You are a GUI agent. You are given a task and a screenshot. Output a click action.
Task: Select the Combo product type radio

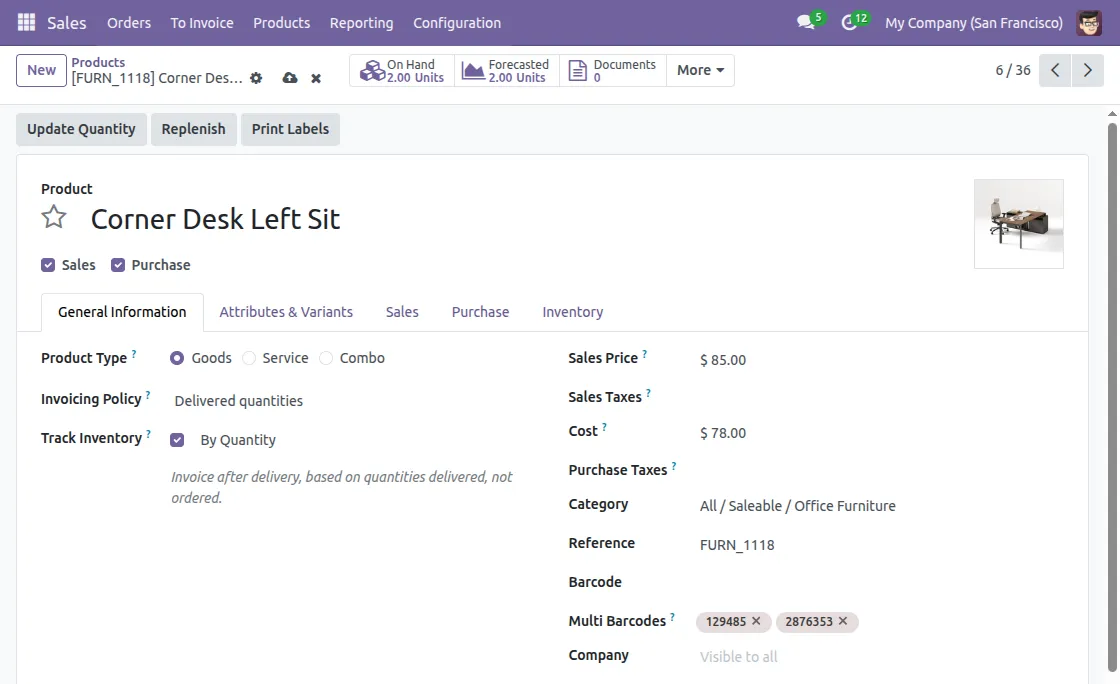[x=326, y=357]
